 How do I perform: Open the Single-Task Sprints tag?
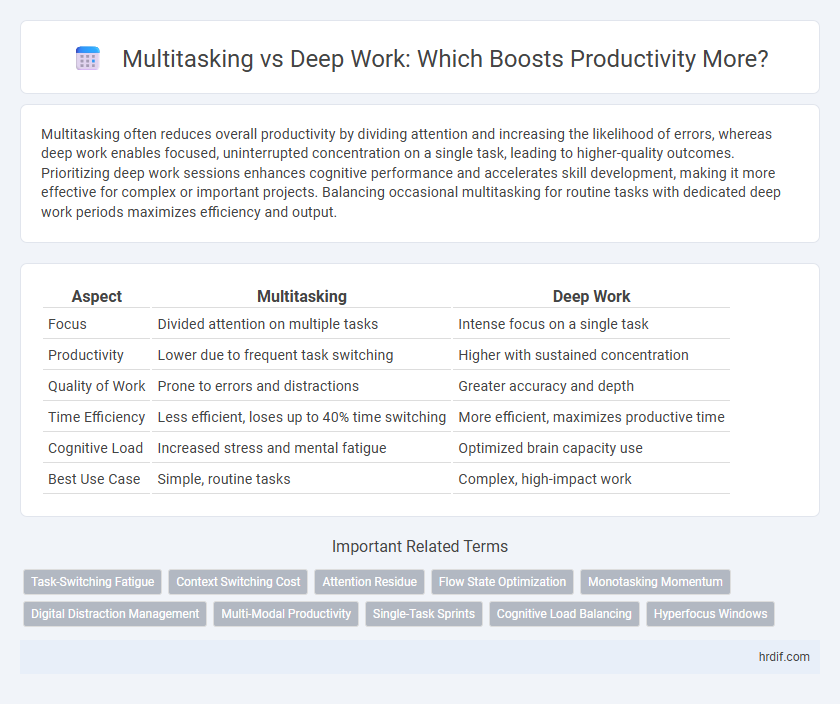click(x=424, y=614)
